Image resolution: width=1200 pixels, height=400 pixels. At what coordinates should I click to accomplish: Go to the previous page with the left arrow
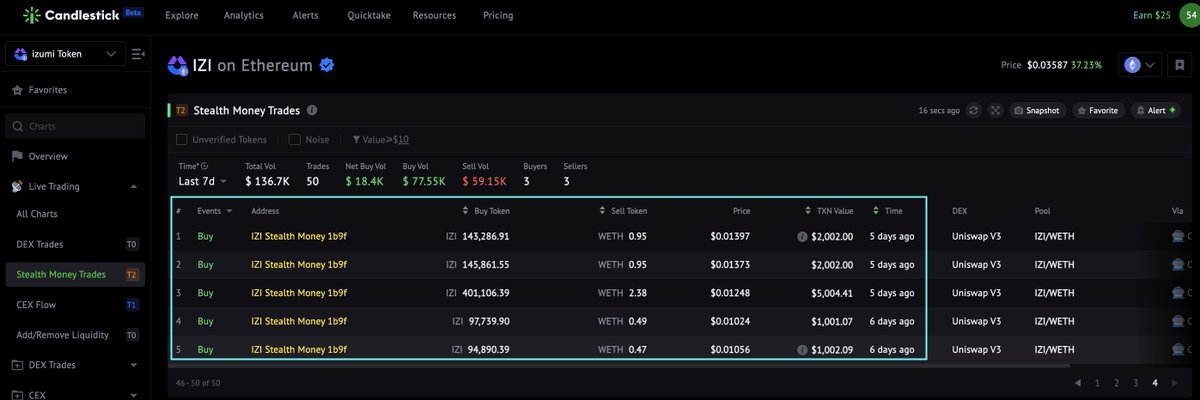(1077, 383)
